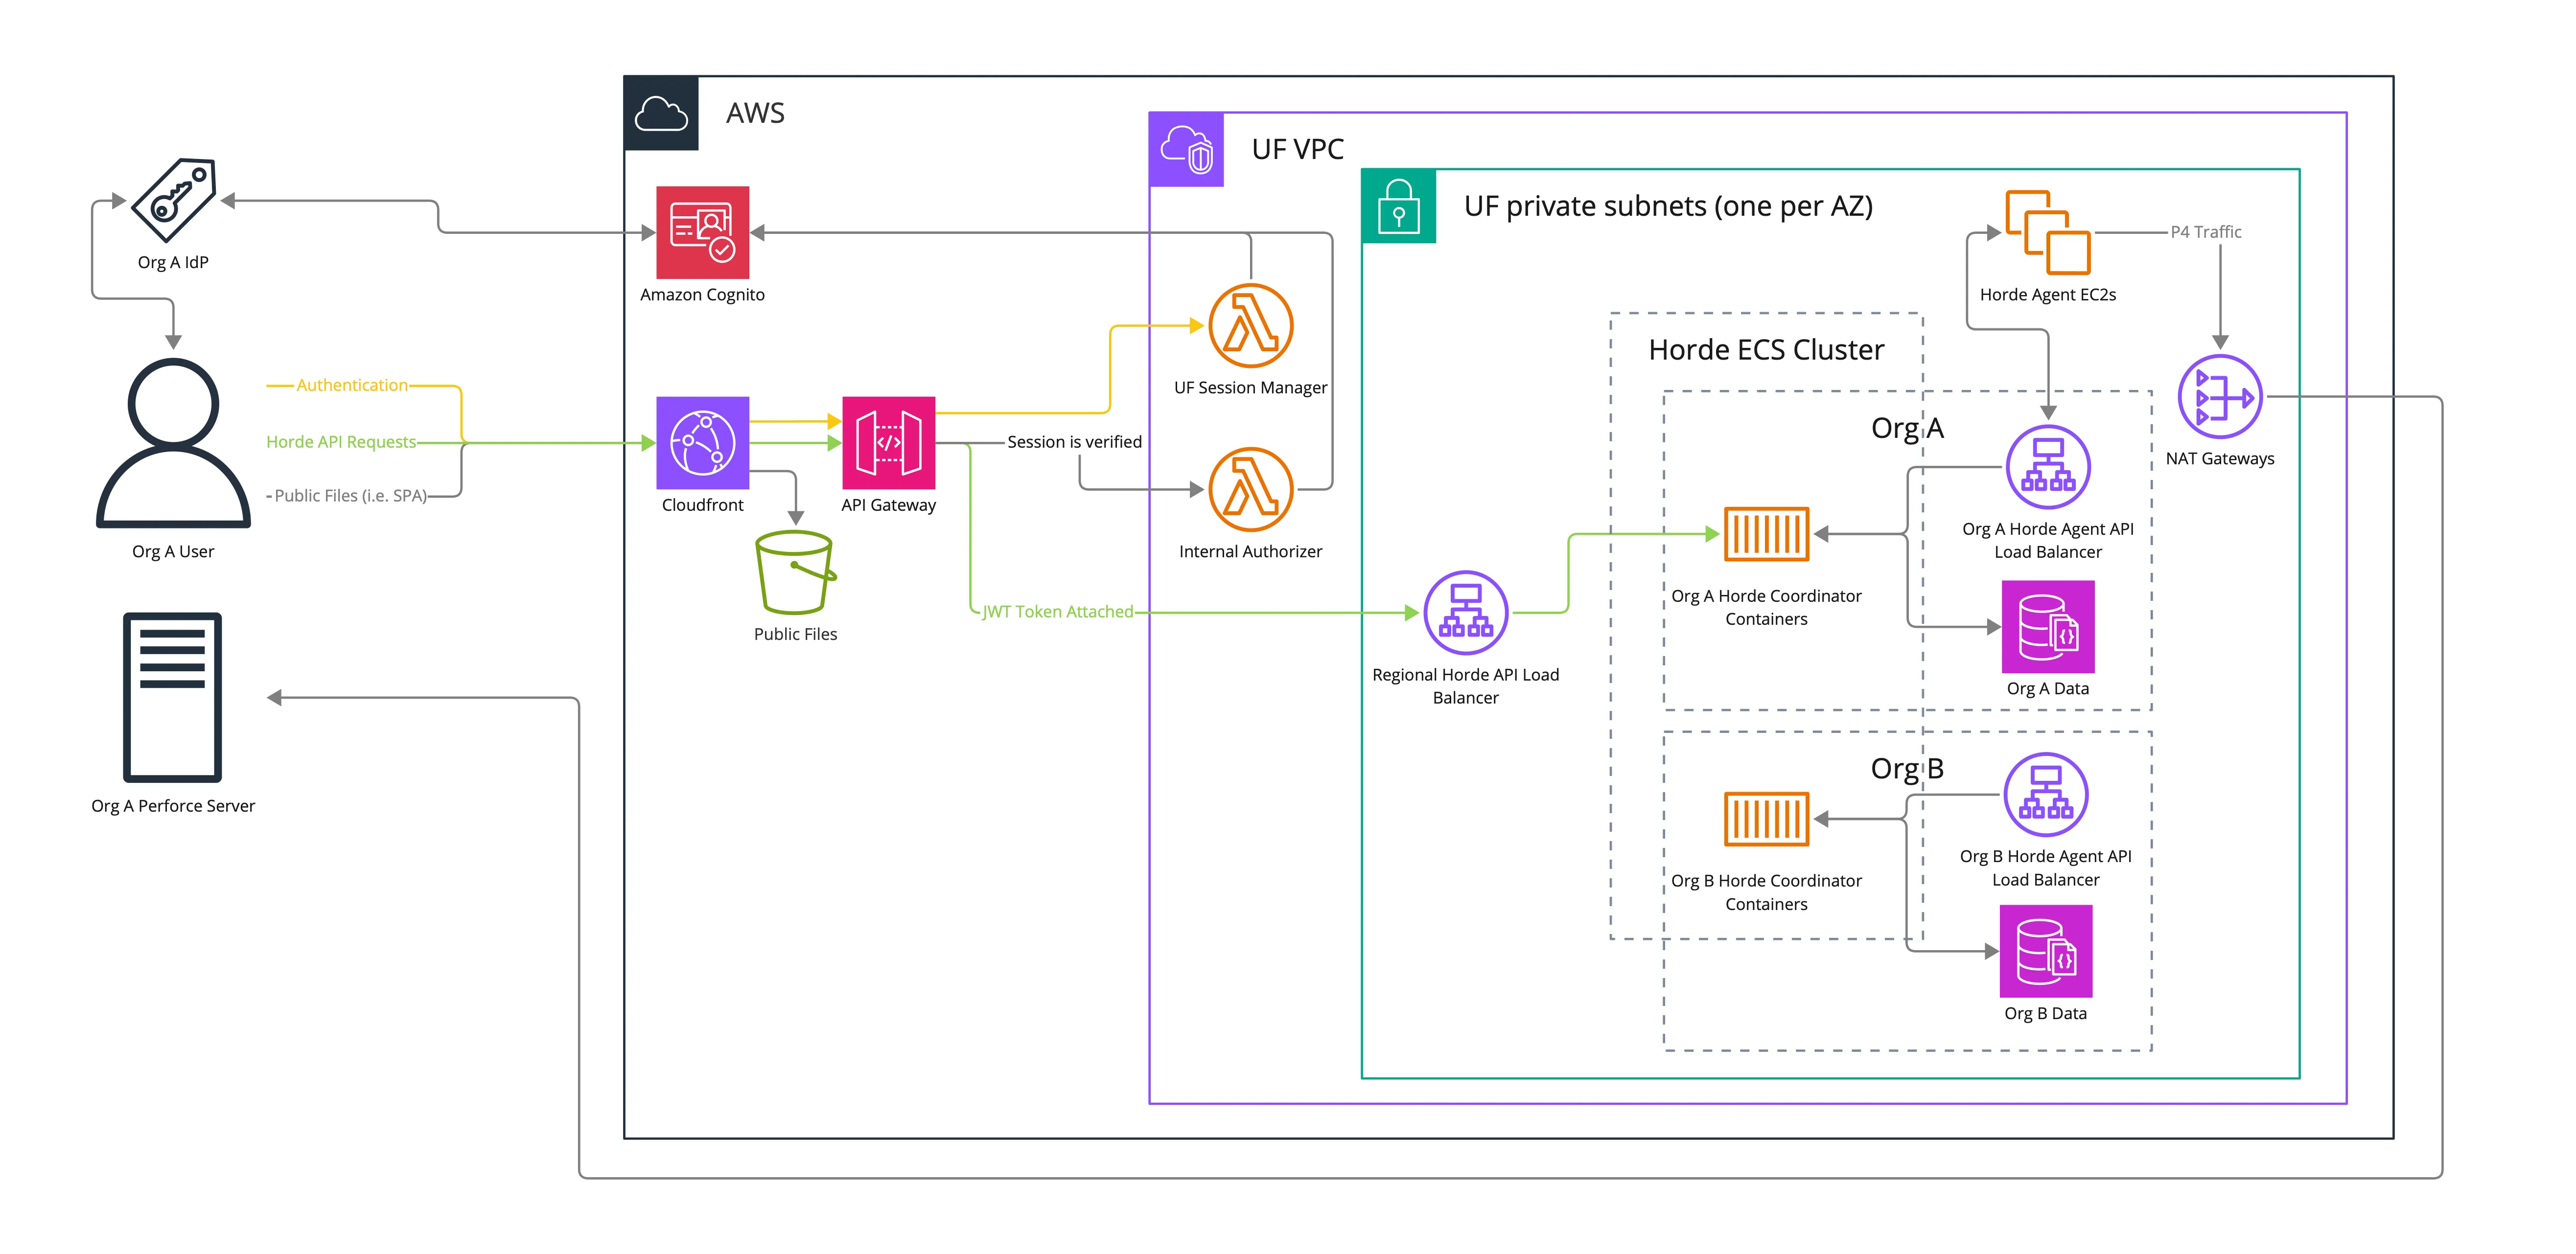The height and width of the screenshot is (1254, 2576).
Task: Select the UF VPC cloud shield icon
Action: 1186,150
